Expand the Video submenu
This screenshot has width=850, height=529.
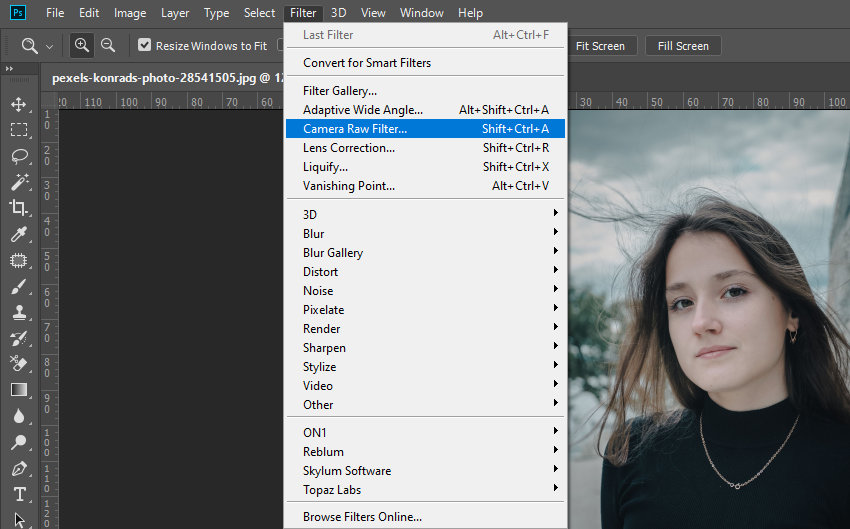coord(426,385)
